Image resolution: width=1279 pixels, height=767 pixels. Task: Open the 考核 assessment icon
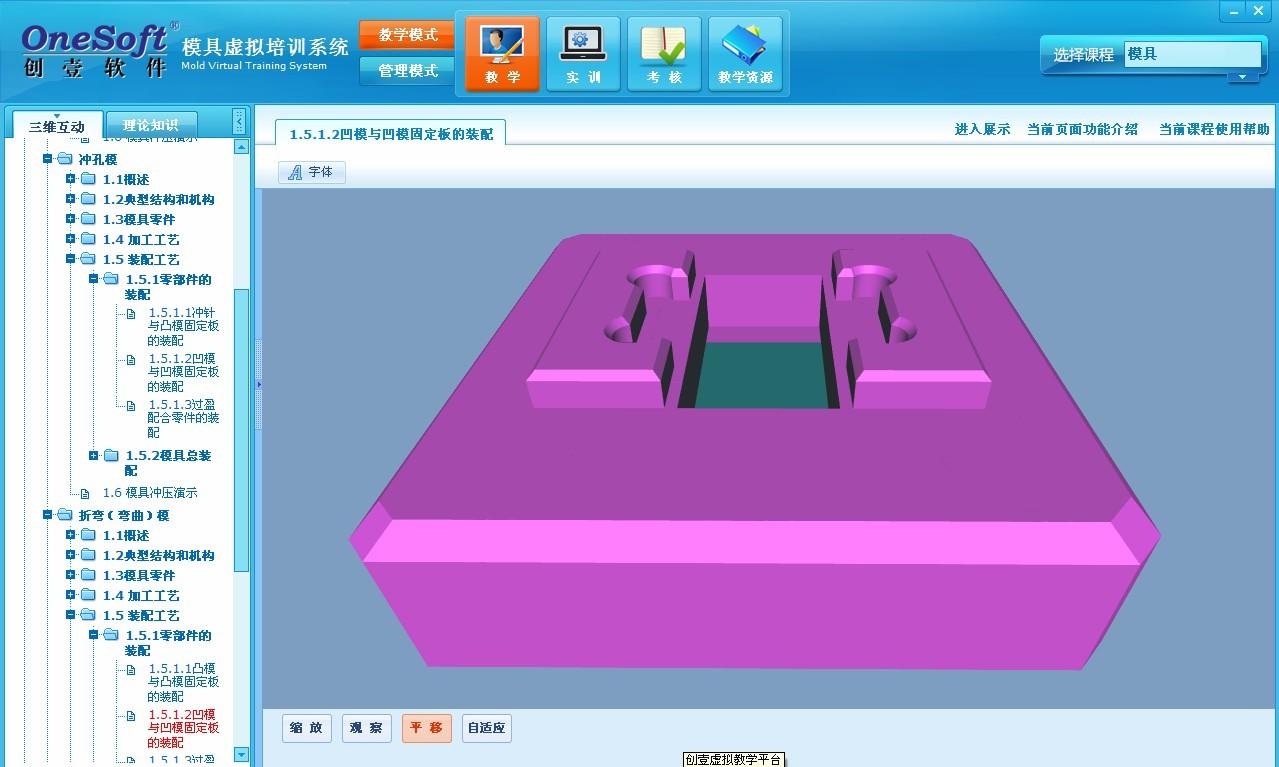[664, 54]
